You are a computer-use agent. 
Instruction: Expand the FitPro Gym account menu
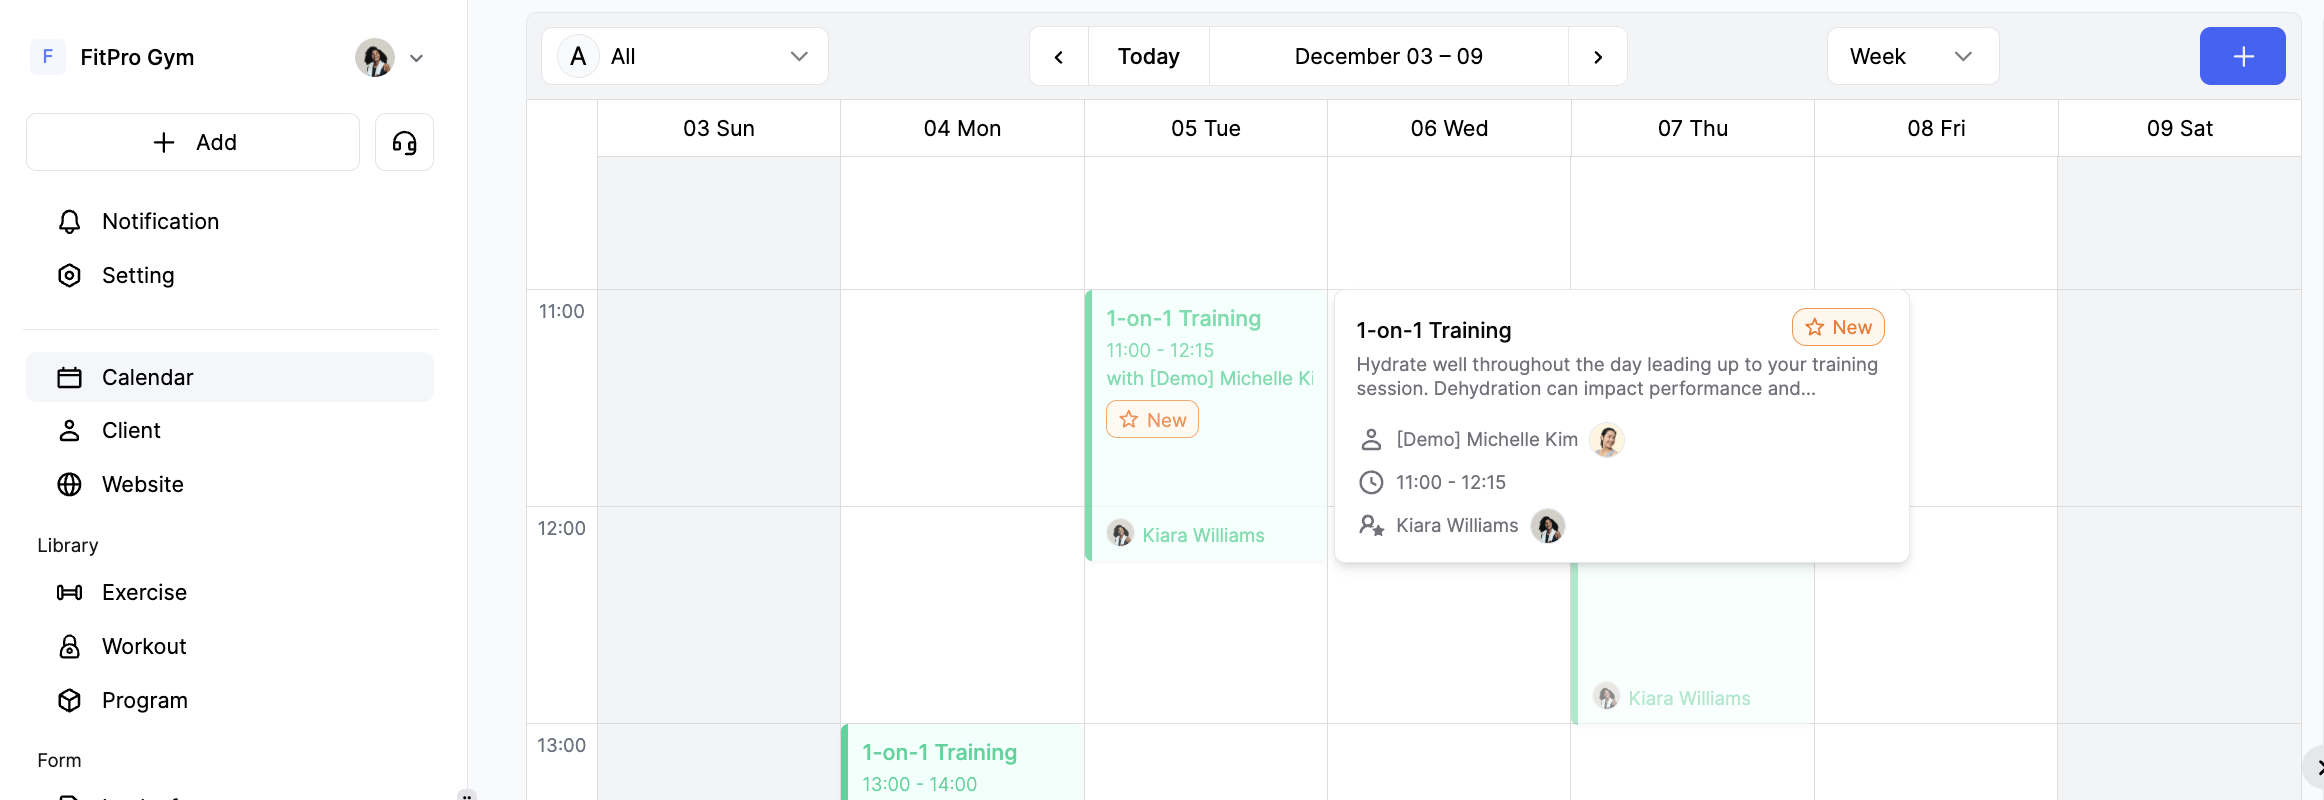416,58
